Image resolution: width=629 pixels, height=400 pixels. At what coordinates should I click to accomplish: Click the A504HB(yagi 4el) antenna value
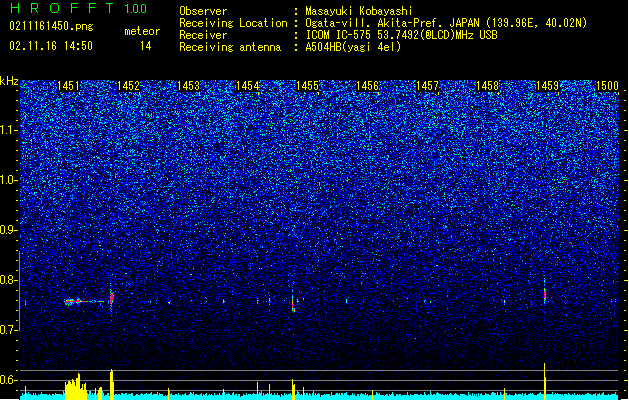pyautogui.click(x=353, y=47)
